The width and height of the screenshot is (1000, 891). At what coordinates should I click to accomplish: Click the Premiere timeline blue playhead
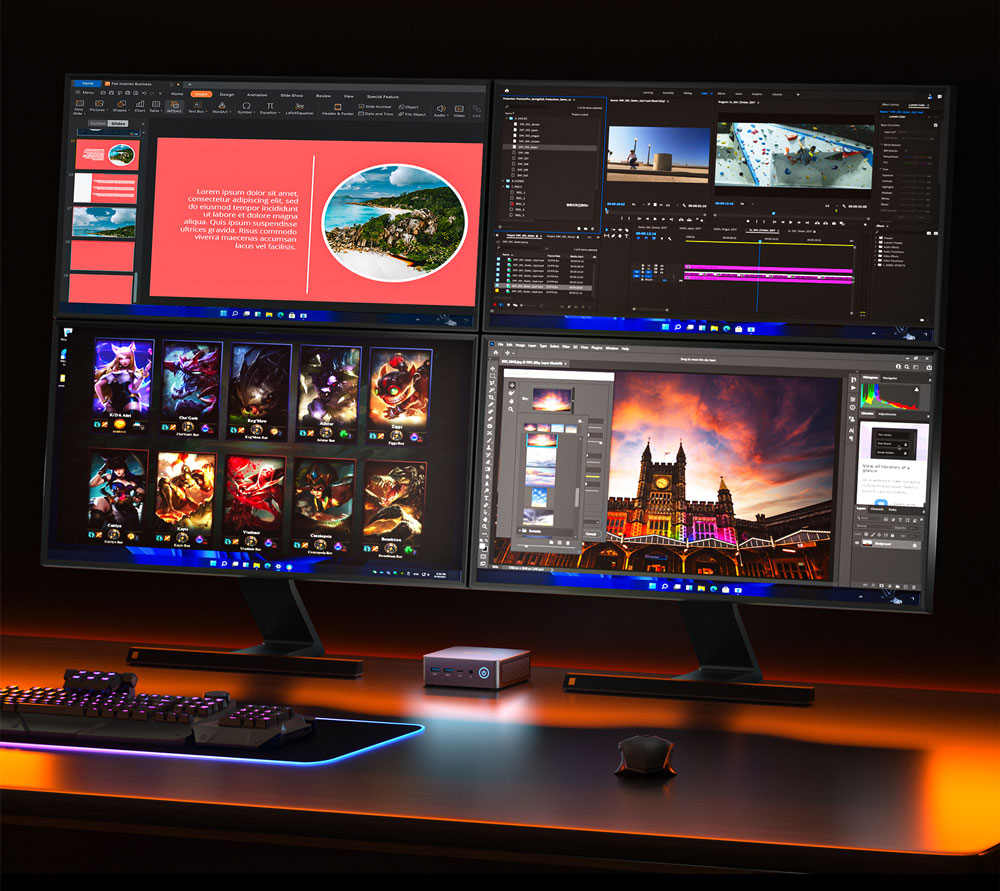760,241
